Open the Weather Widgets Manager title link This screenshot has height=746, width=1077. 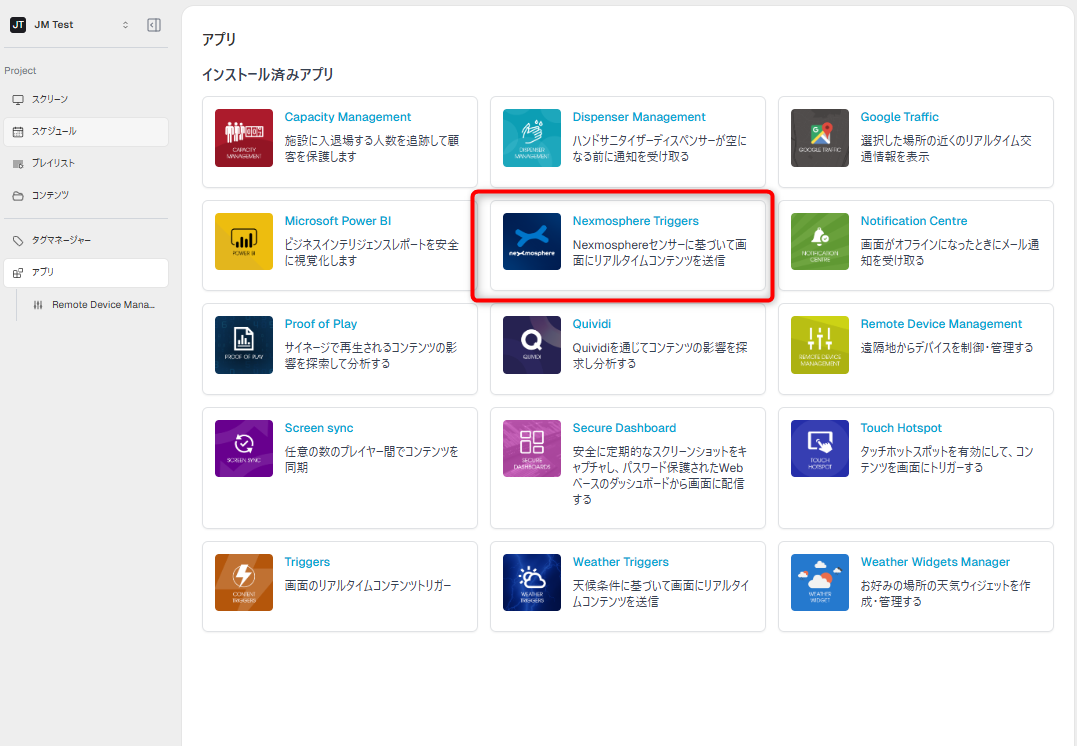[x=935, y=562]
